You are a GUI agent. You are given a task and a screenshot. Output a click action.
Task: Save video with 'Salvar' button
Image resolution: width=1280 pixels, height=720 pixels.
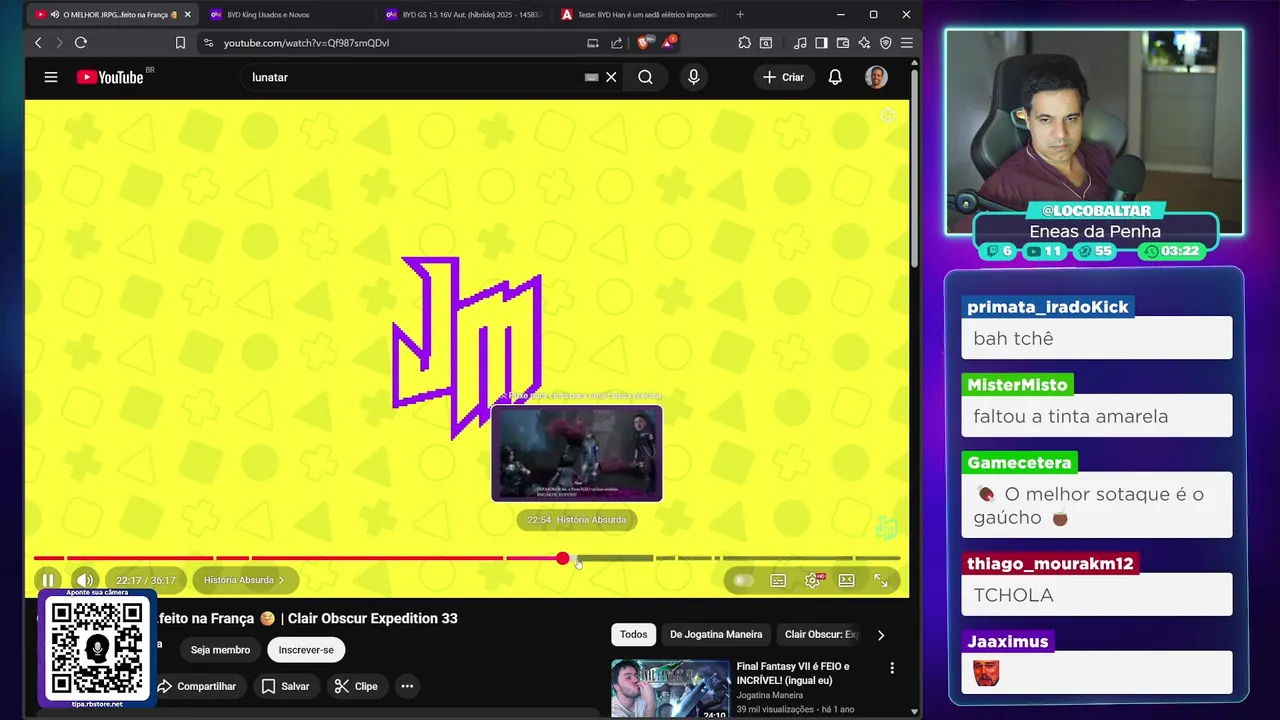[x=285, y=686]
